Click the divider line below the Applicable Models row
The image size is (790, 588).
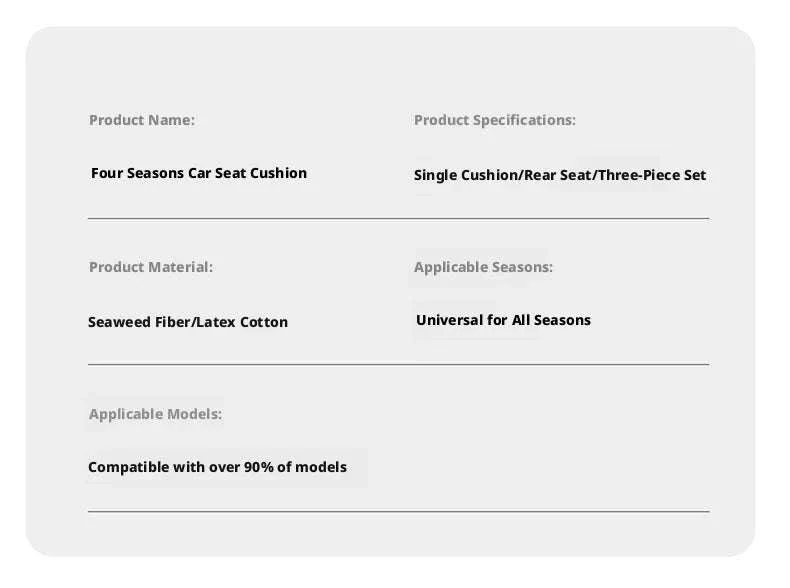pos(399,511)
